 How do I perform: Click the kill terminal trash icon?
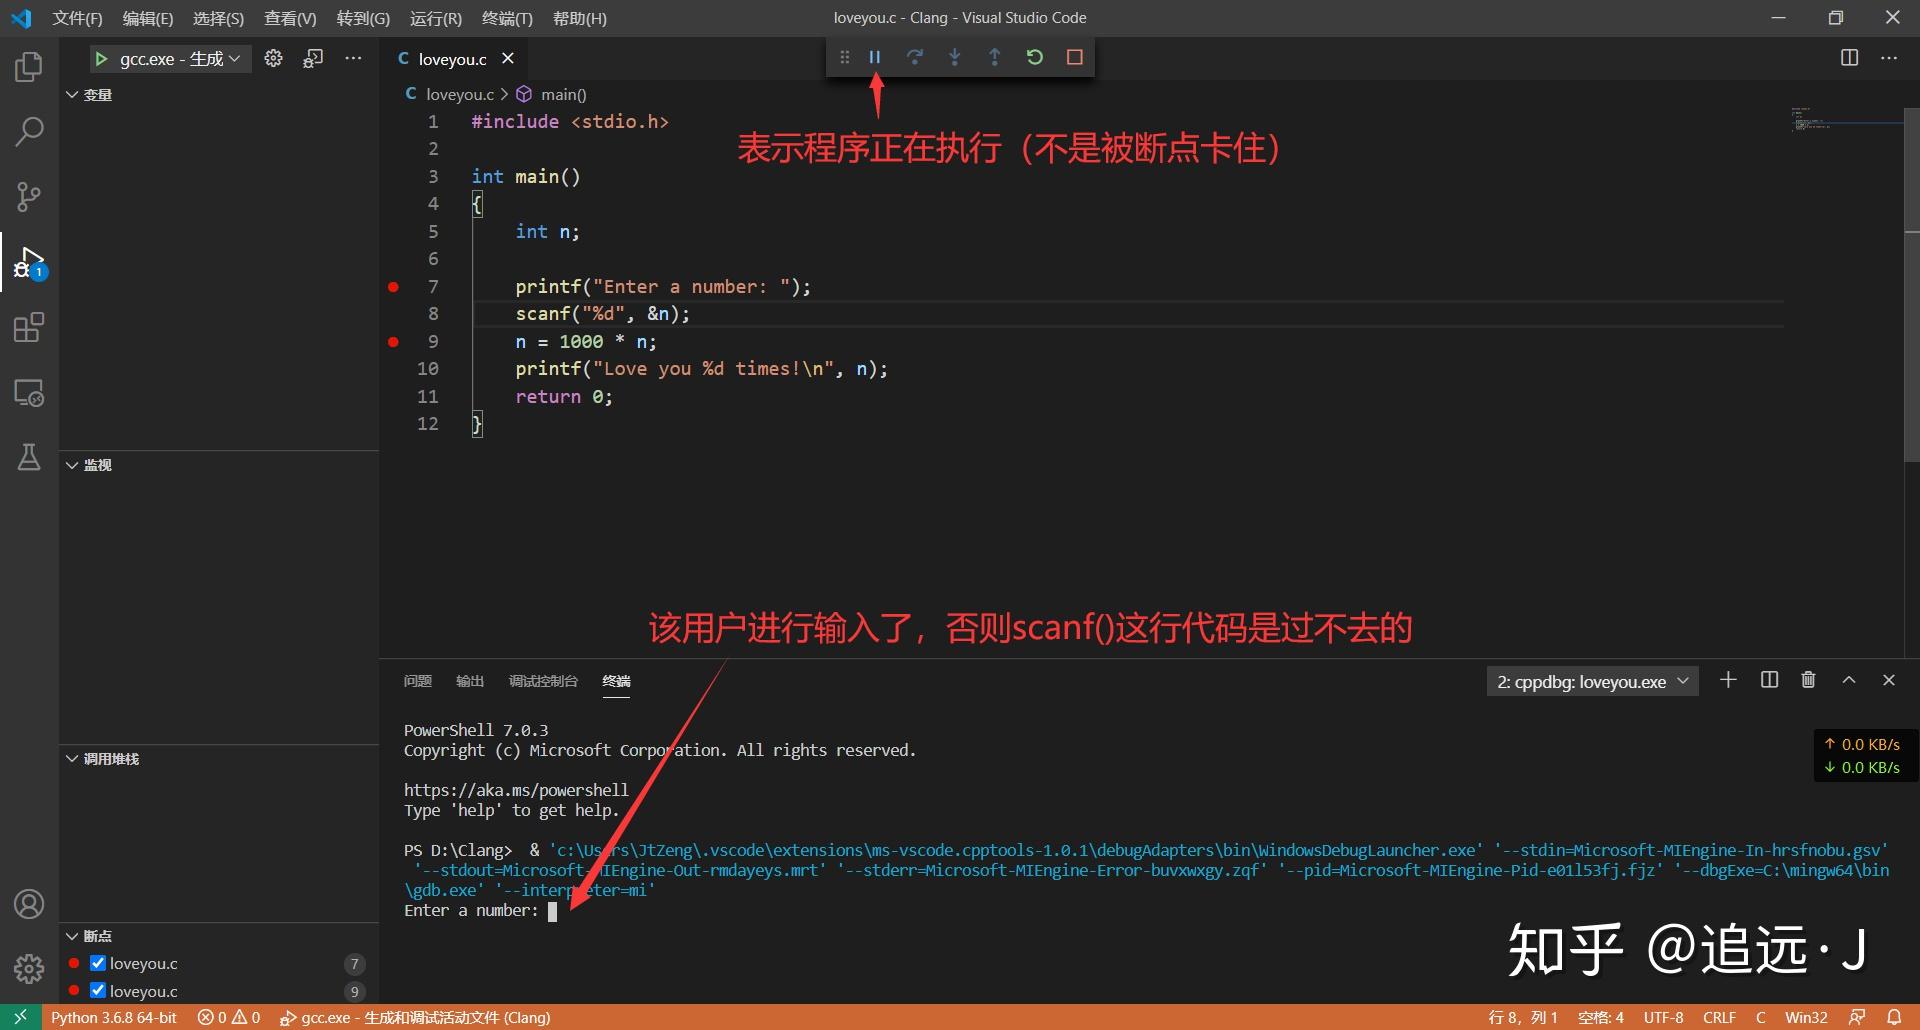click(1808, 680)
